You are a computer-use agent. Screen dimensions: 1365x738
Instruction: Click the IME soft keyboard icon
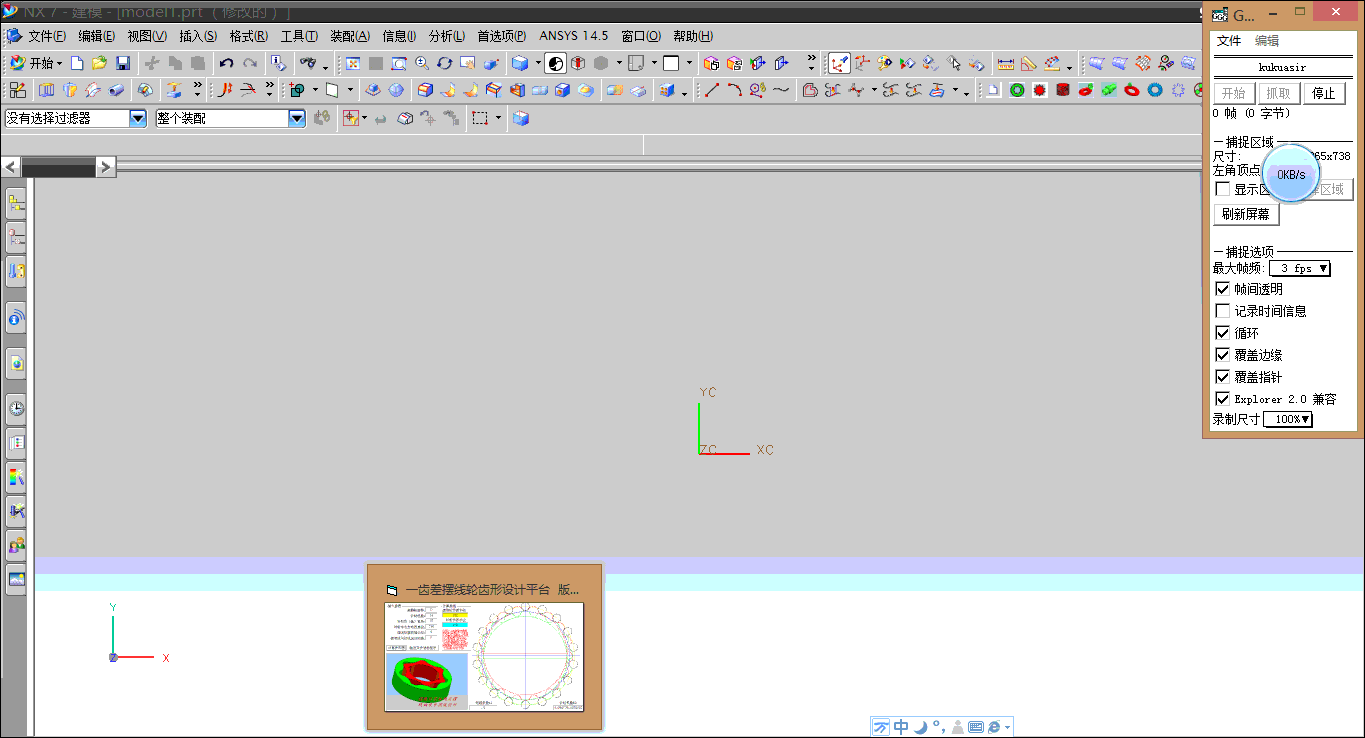[x=976, y=727]
